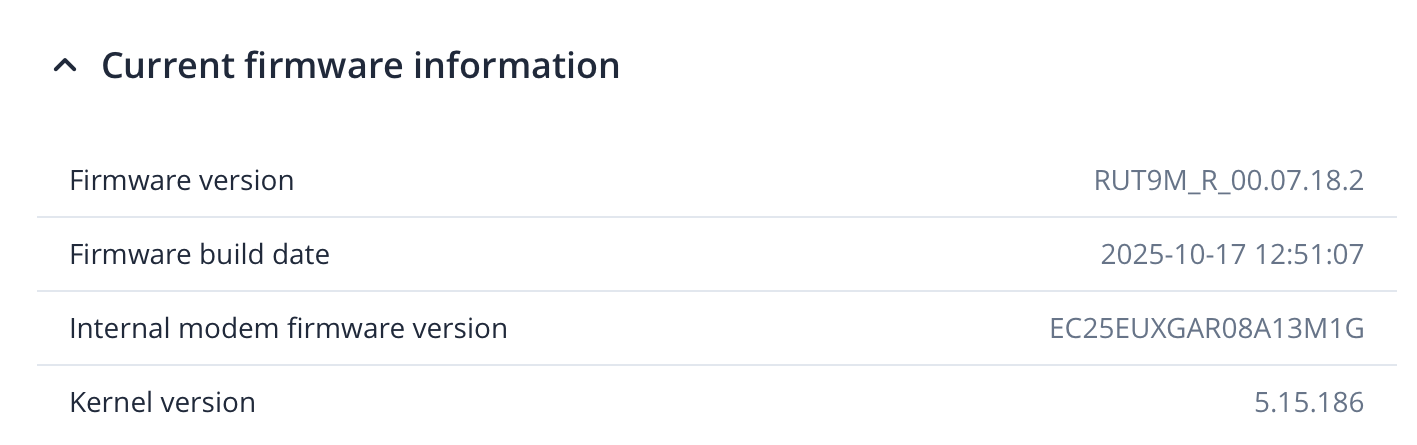1417x445 pixels.
Task: Click the Current firmware information heading
Action: click(360, 66)
